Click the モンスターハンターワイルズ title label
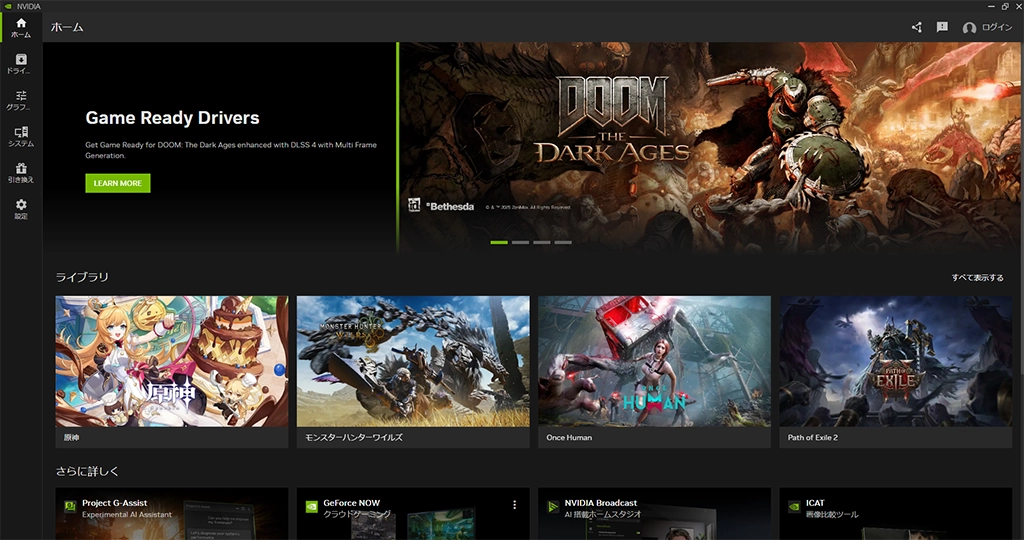 353,437
